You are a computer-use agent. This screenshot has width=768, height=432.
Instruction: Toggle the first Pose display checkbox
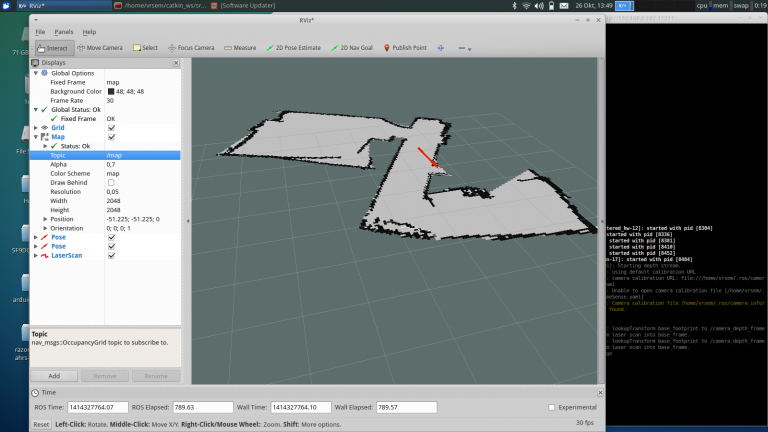112,237
